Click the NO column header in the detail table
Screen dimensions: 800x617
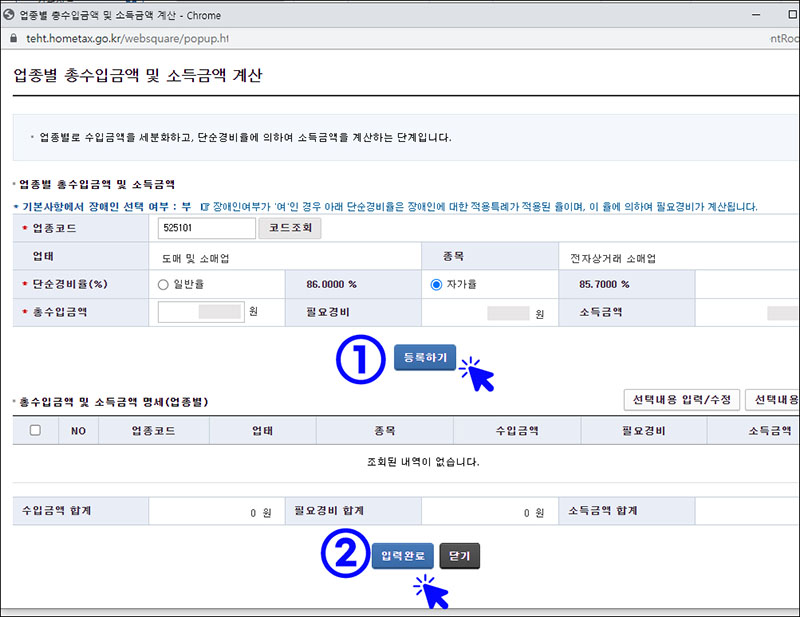(78, 430)
